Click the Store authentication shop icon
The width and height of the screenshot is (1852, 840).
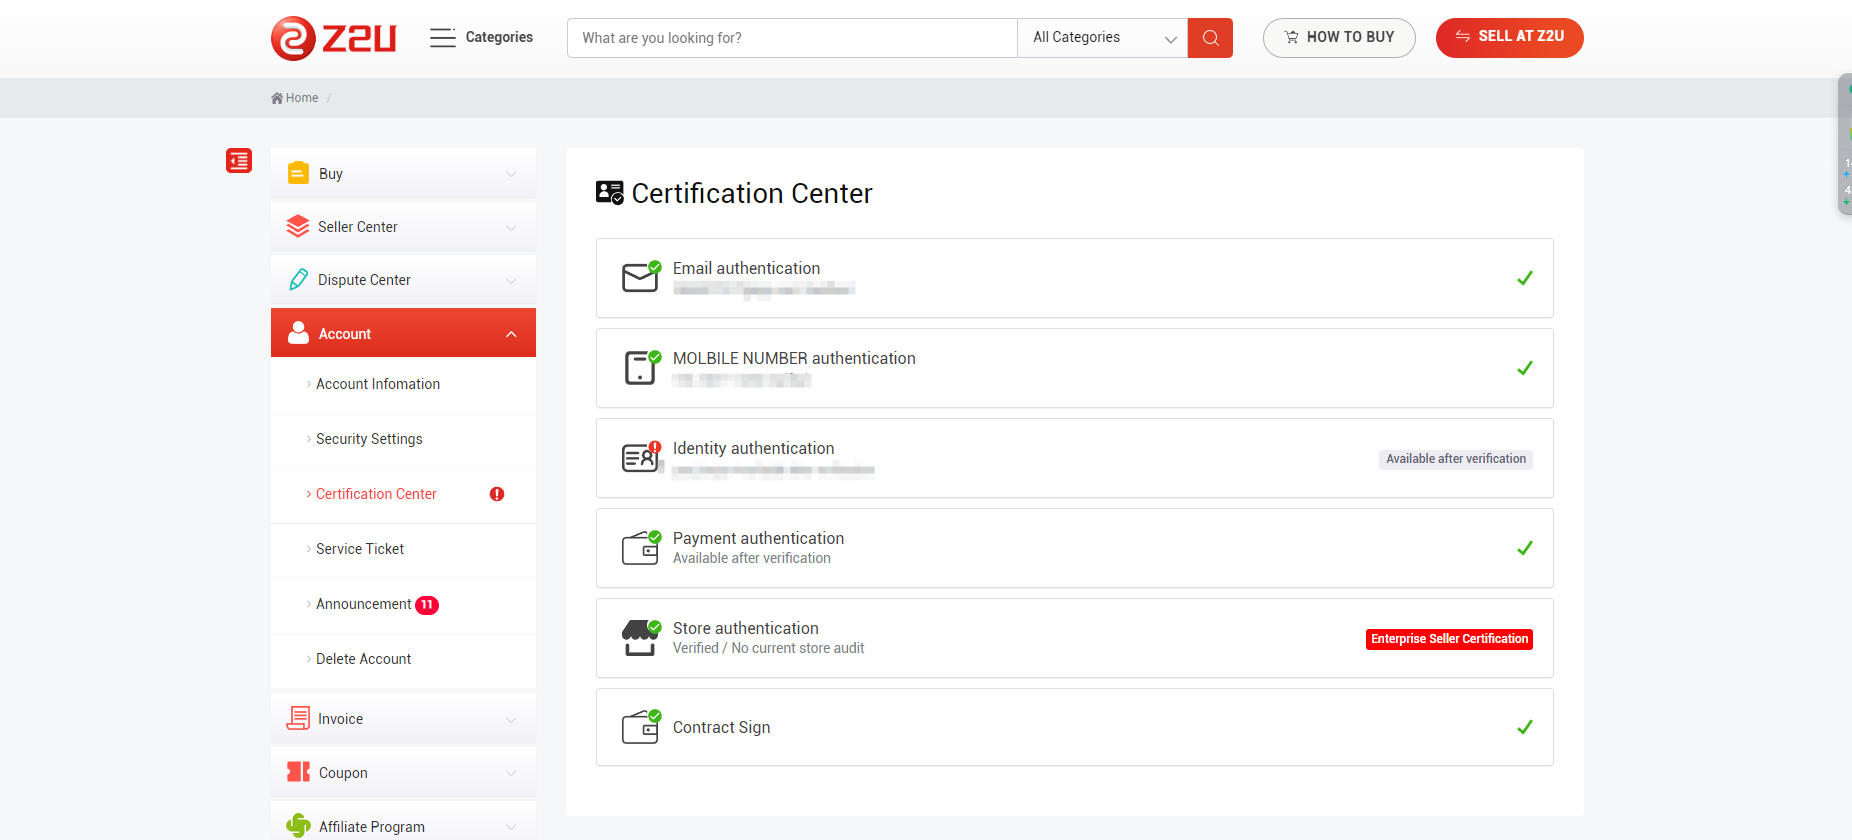(640, 637)
